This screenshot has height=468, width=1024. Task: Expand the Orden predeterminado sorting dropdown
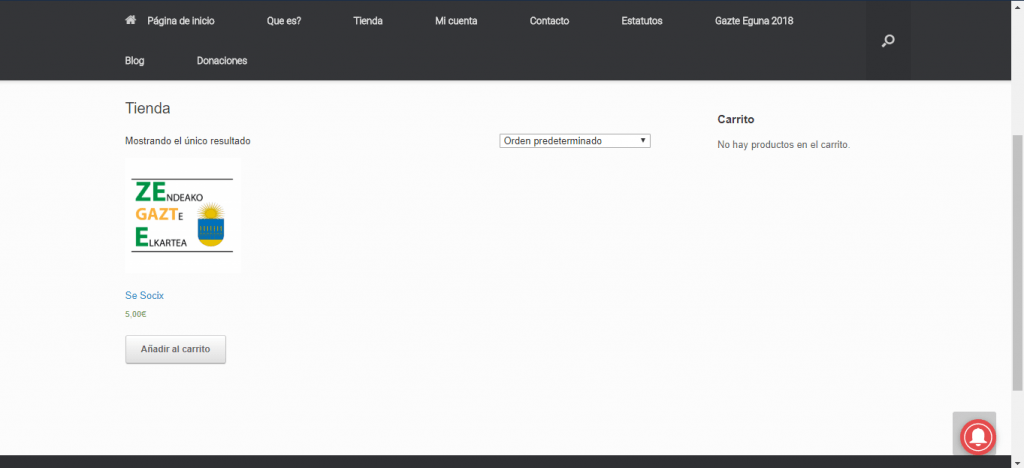pos(575,141)
